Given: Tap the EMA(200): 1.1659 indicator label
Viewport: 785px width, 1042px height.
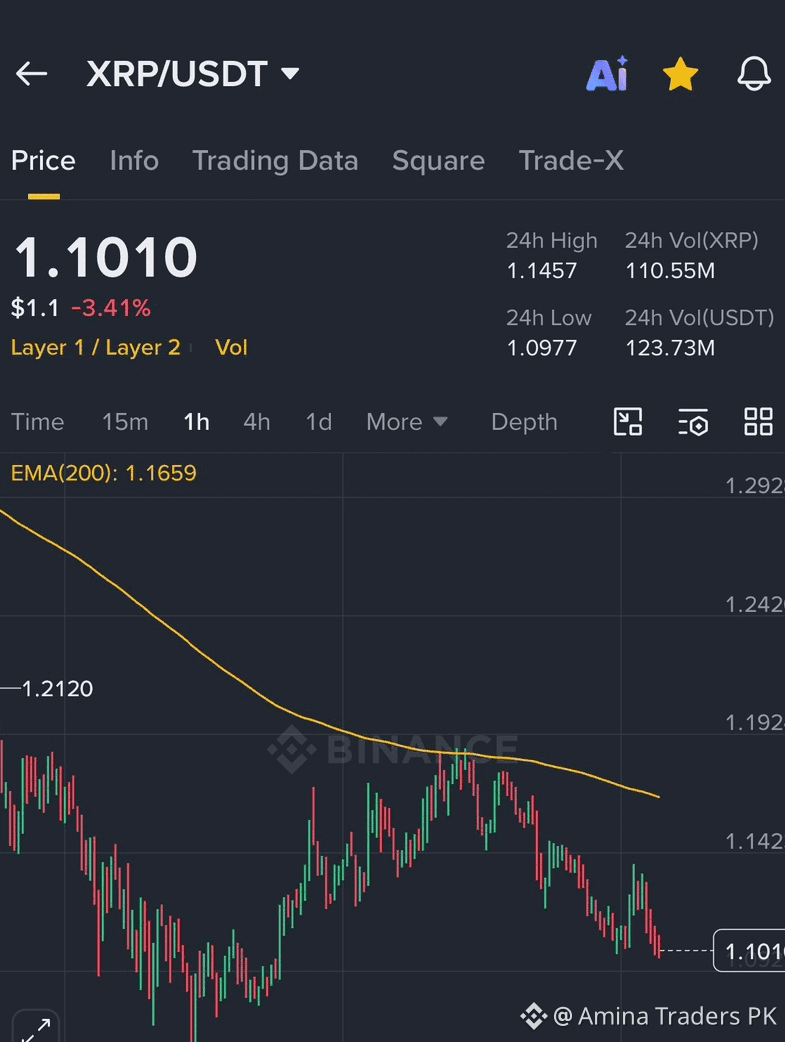Looking at the screenshot, I should [x=104, y=473].
